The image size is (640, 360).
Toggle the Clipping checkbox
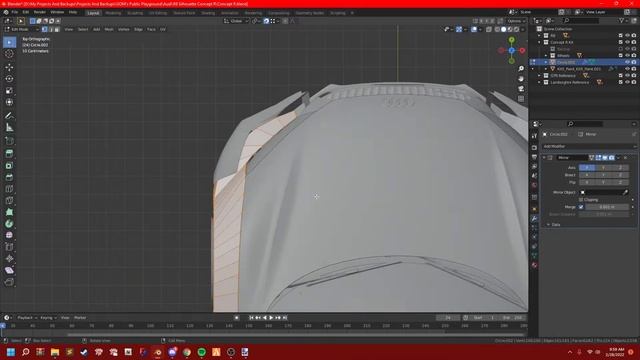click(x=581, y=200)
